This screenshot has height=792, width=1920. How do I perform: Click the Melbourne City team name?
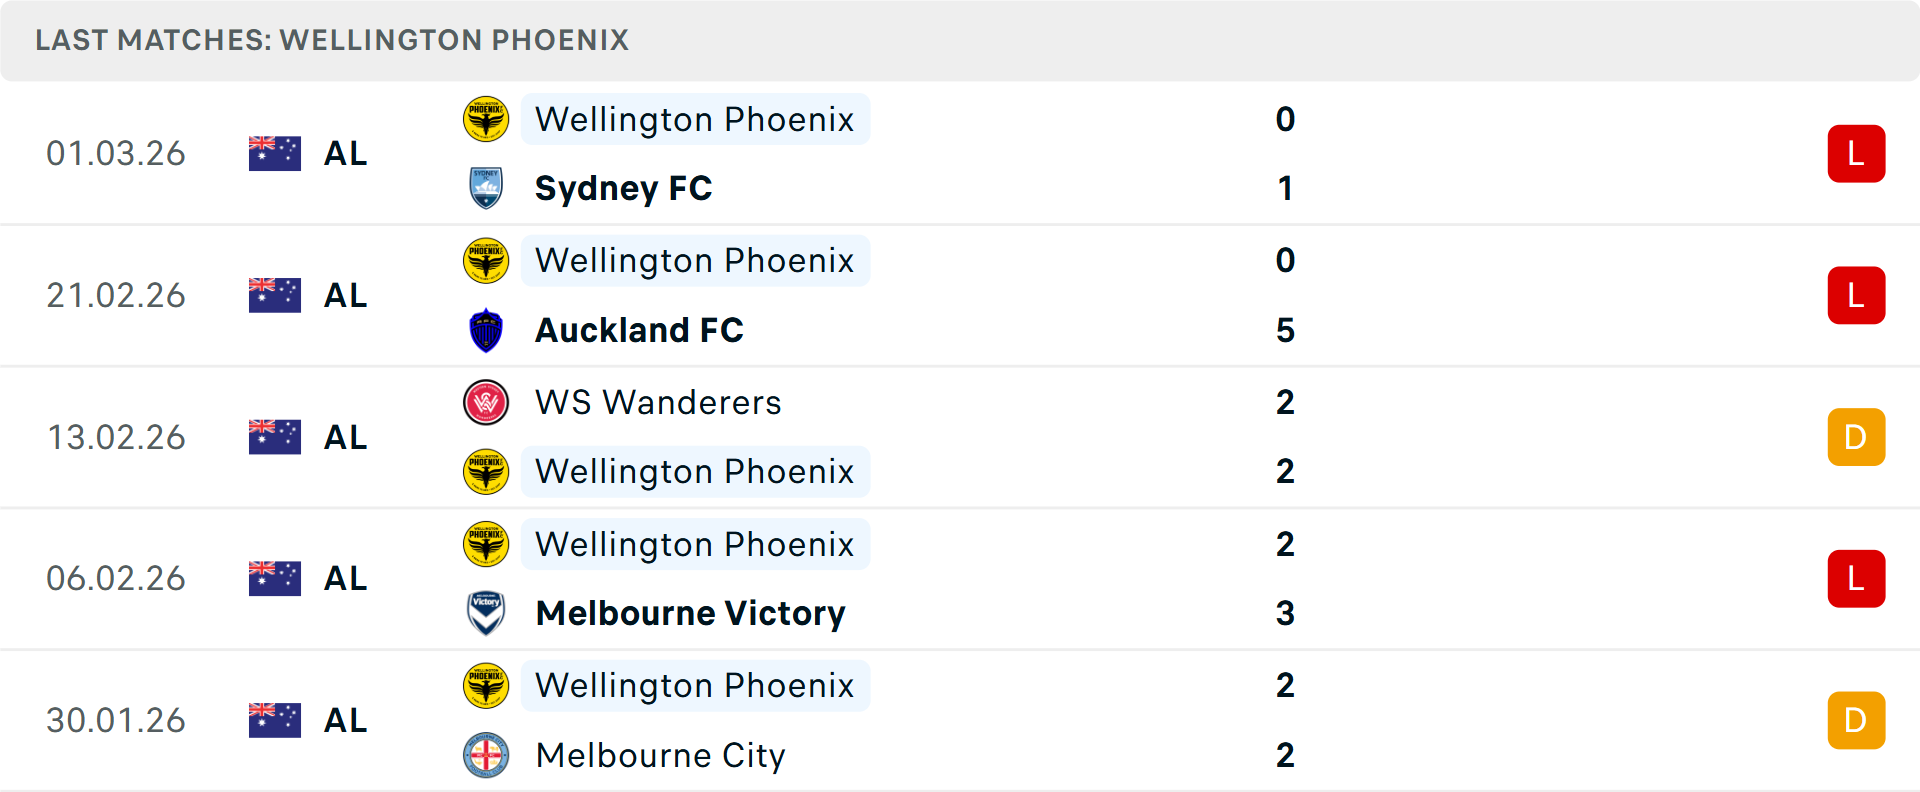click(659, 755)
